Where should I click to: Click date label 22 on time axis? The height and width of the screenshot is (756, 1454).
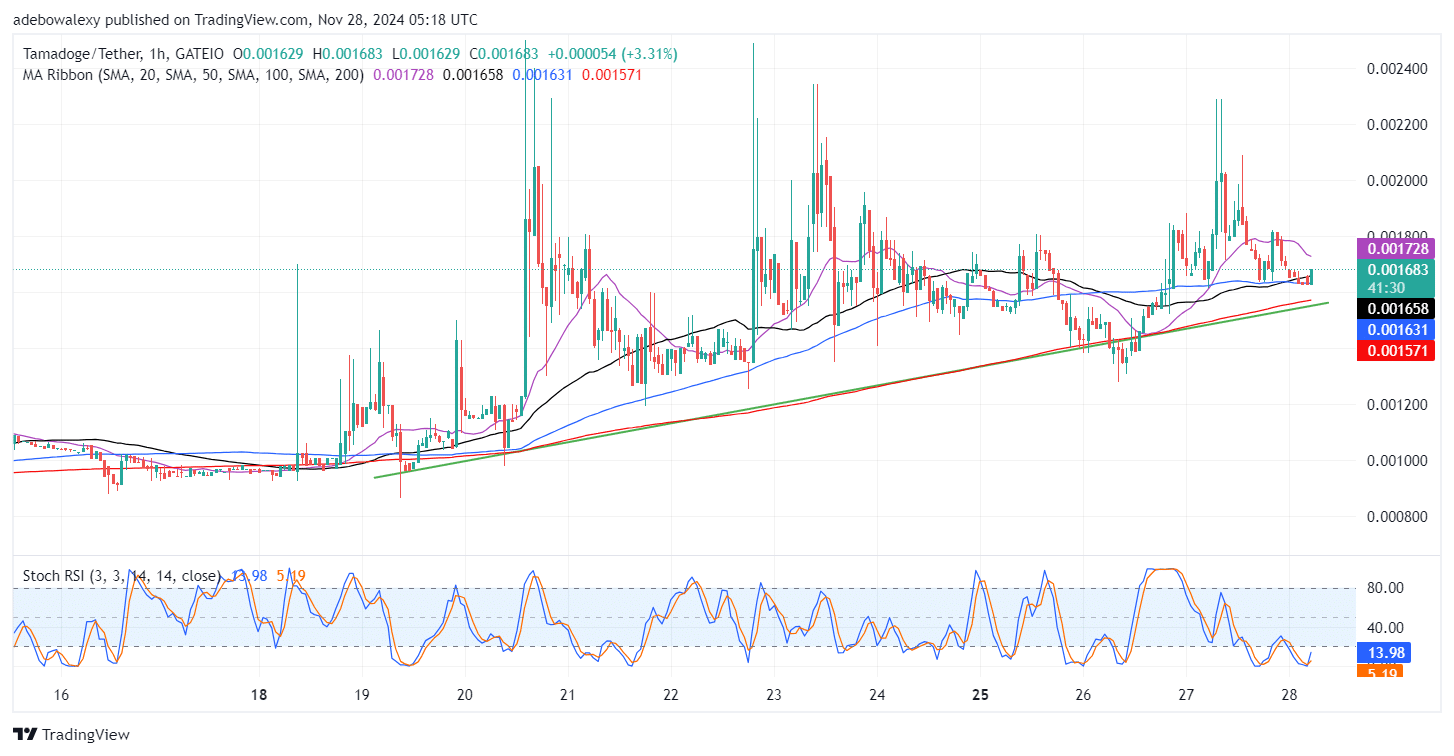pos(671,694)
